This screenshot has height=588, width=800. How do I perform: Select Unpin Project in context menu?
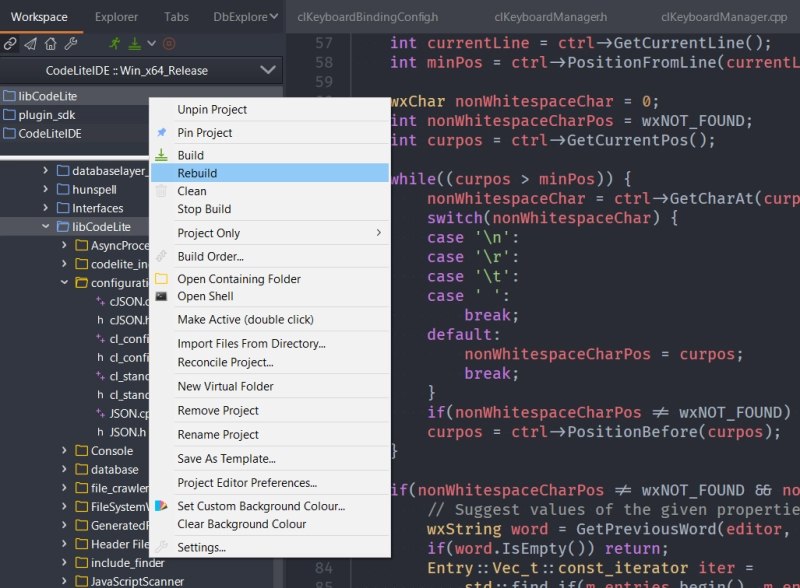click(270, 109)
